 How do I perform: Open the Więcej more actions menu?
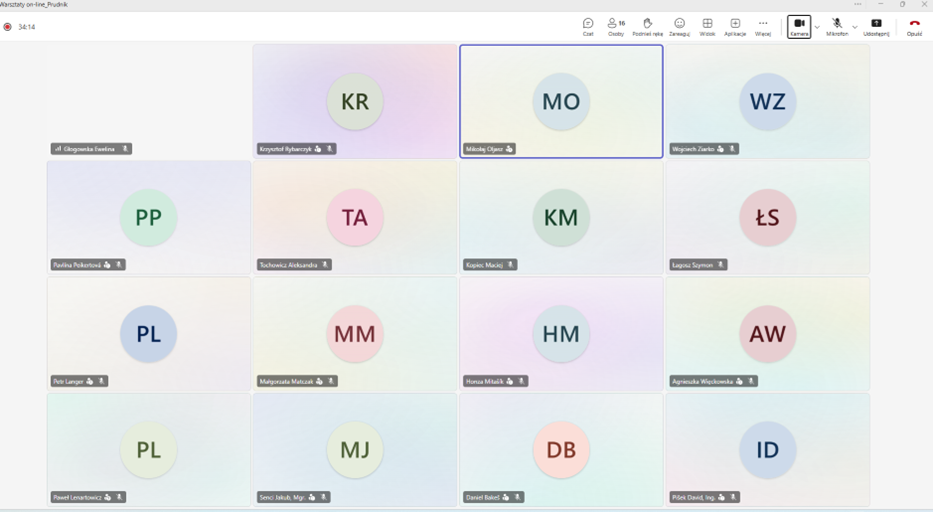[763, 26]
